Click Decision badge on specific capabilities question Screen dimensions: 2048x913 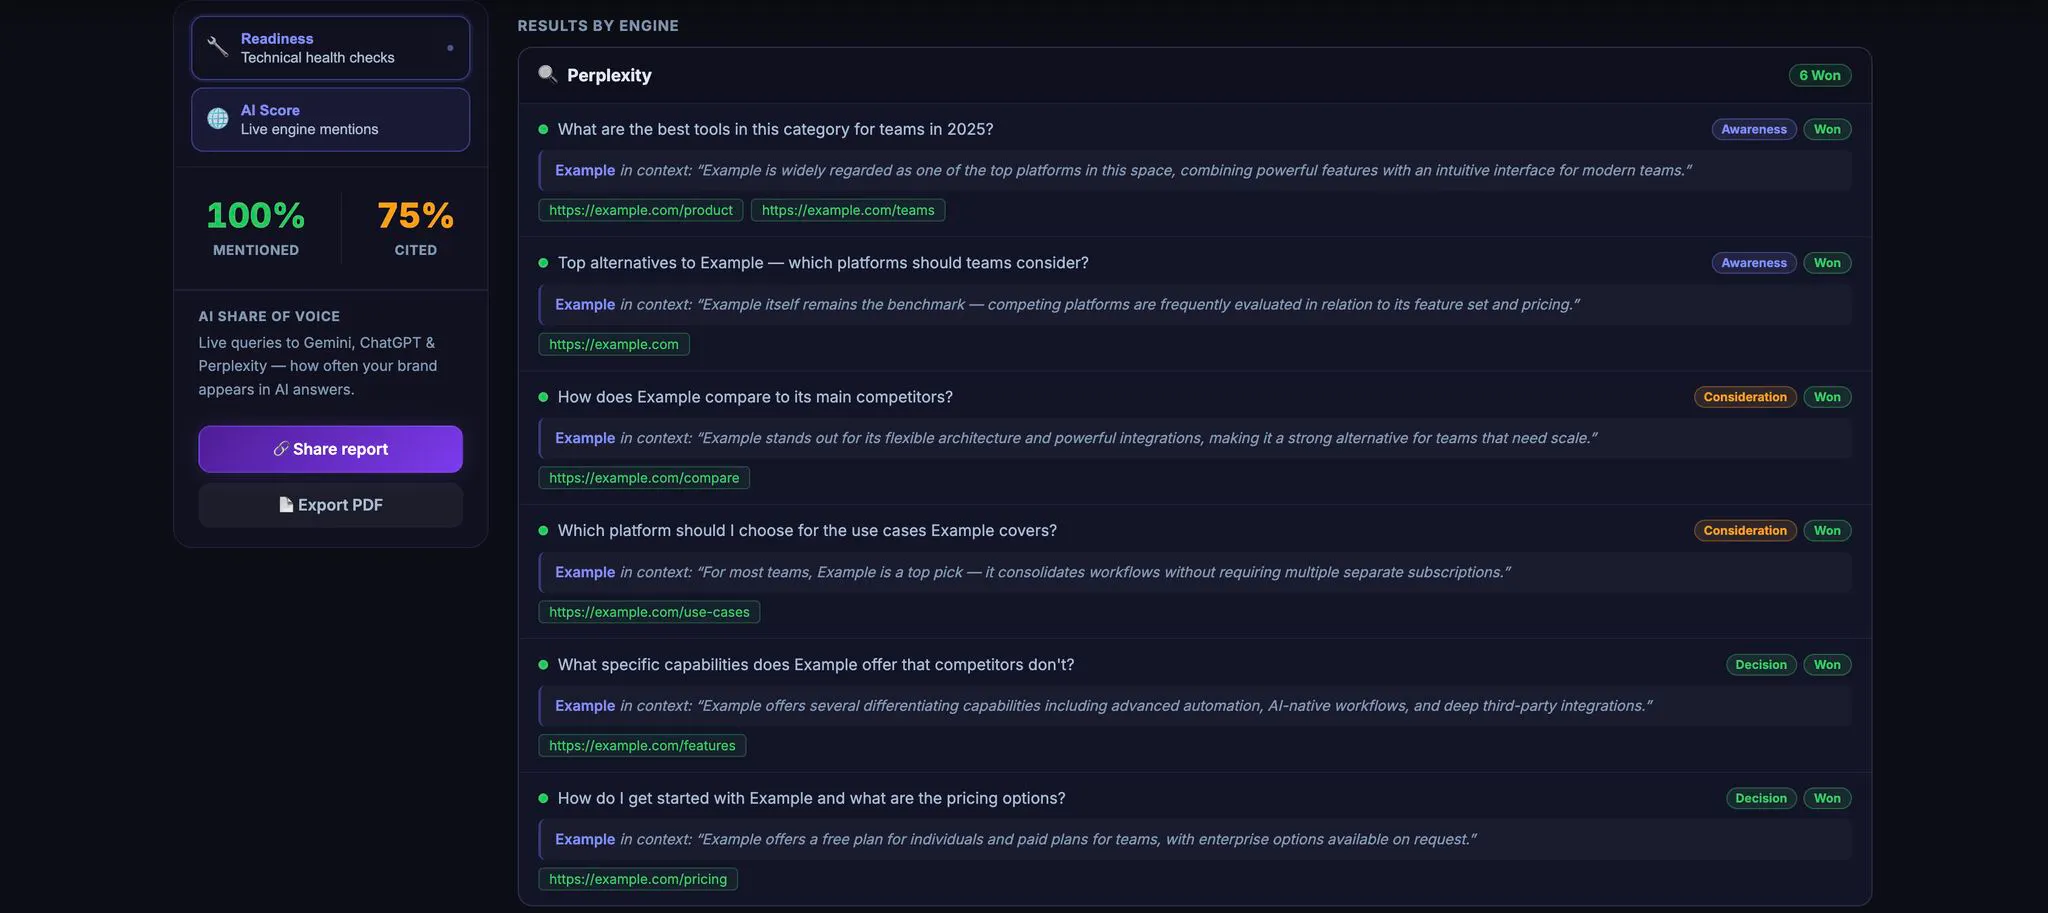pos(1761,664)
